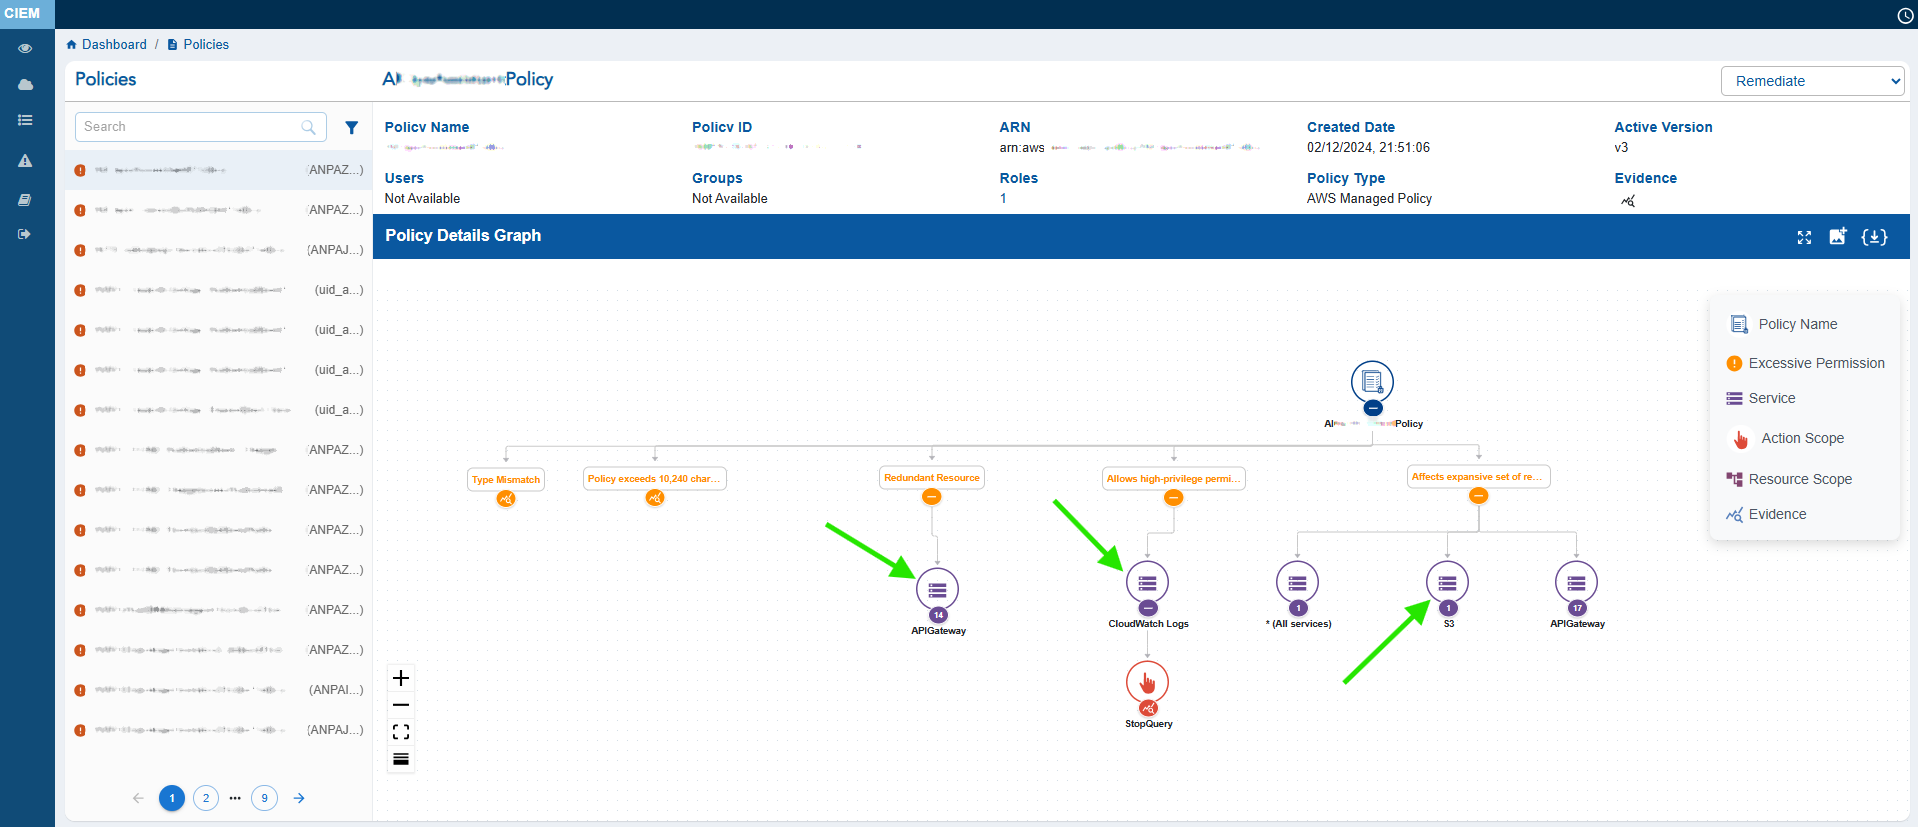Focus the policy Search field
This screenshot has width=1918, height=827.
click(190, 127)
